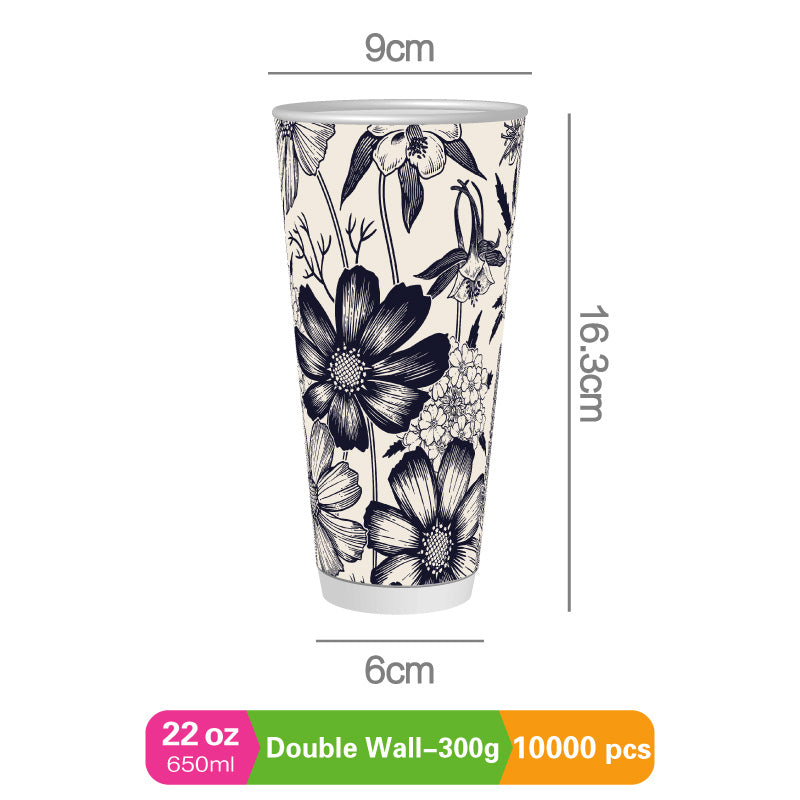Screen dimensions: 800x800
Task: Click the cup's silver top rim
Action: click(399, 111)
